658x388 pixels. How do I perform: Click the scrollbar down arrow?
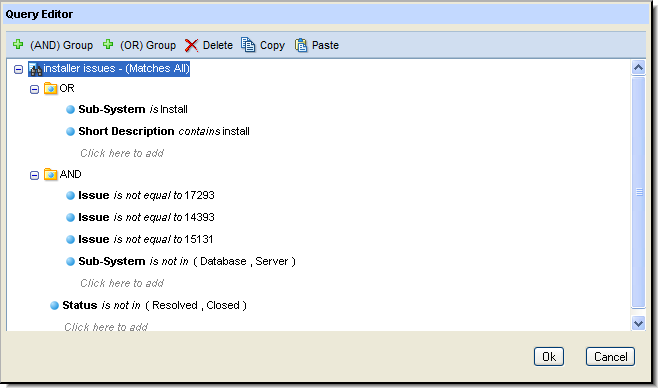click(x=638, y=323)
